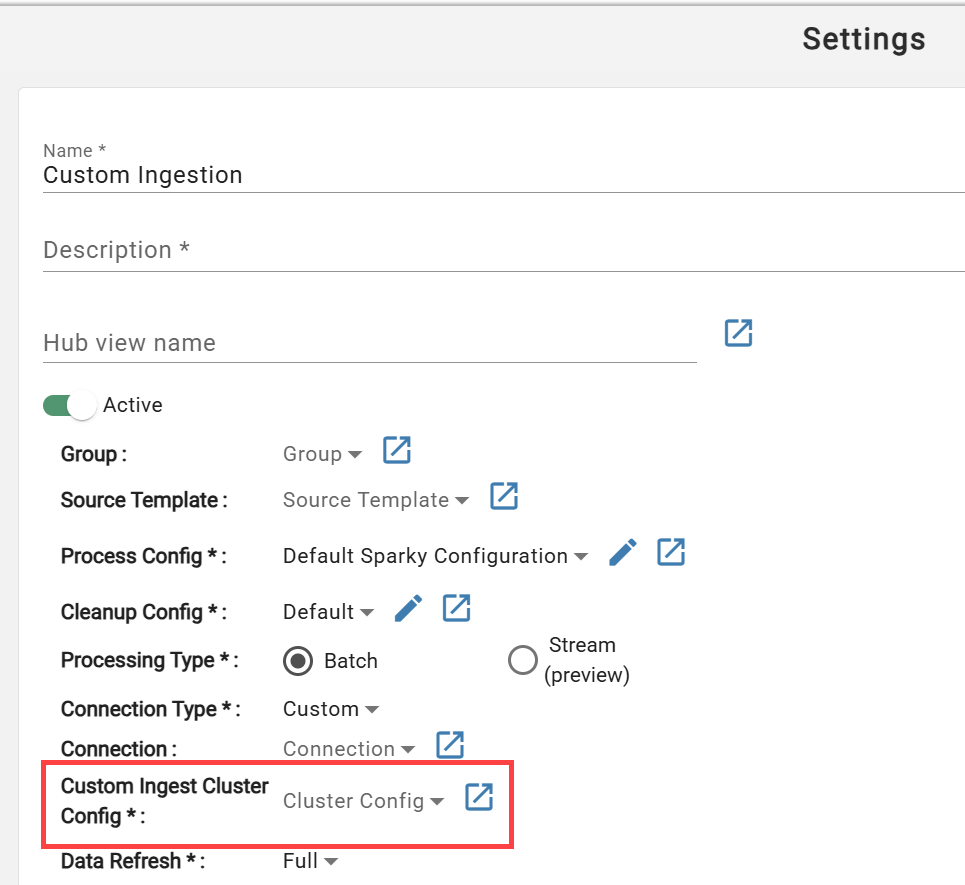The width and height of the screenshot is (965, 885).
Task: Expand Default Sparky Configuration dropdown
Action: pyautogui.click(x=435, y=556)
